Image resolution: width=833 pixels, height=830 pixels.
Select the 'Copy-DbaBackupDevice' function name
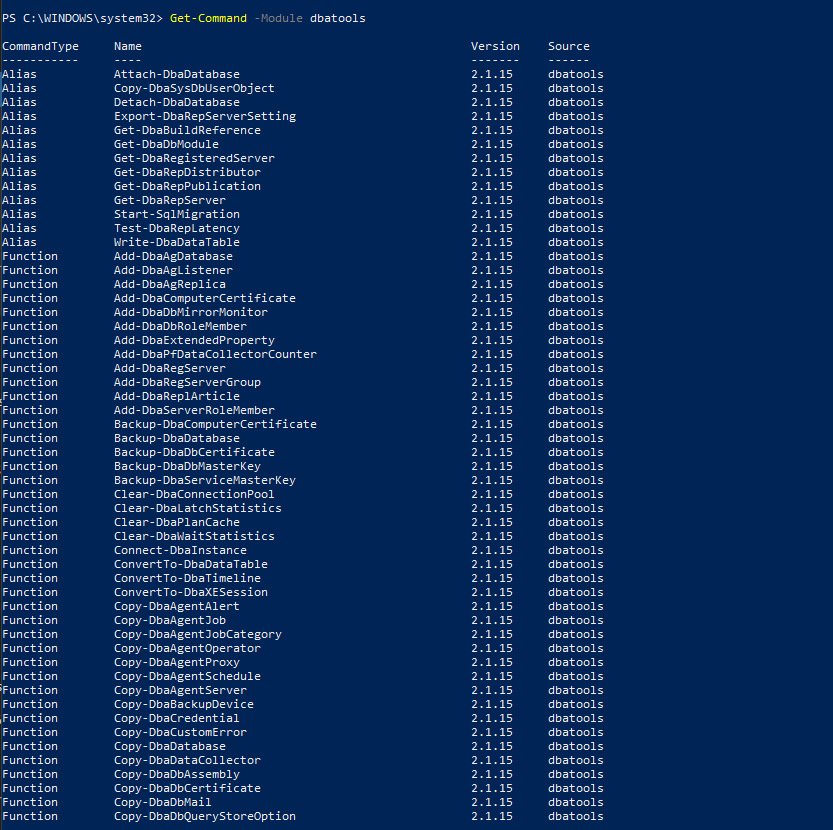(x=184, y=704)
